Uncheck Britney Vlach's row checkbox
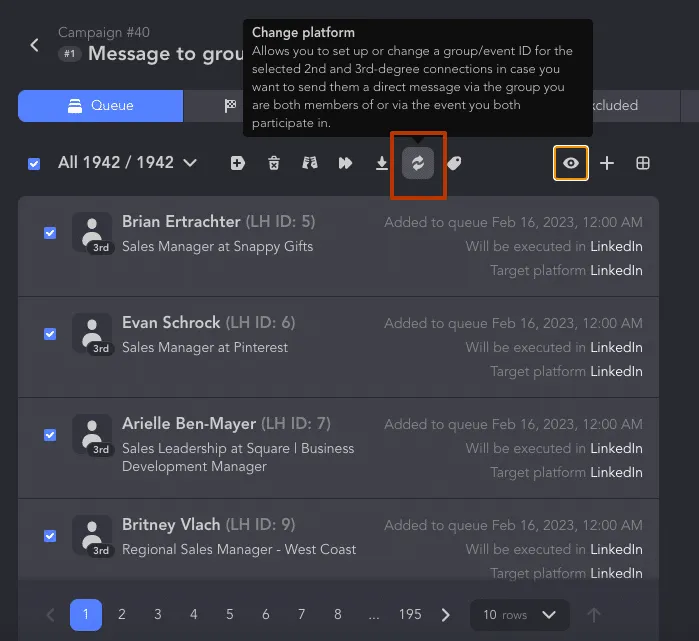Image resolution: width=699 pixels, height=641 pixels. (x=50, y=536)
